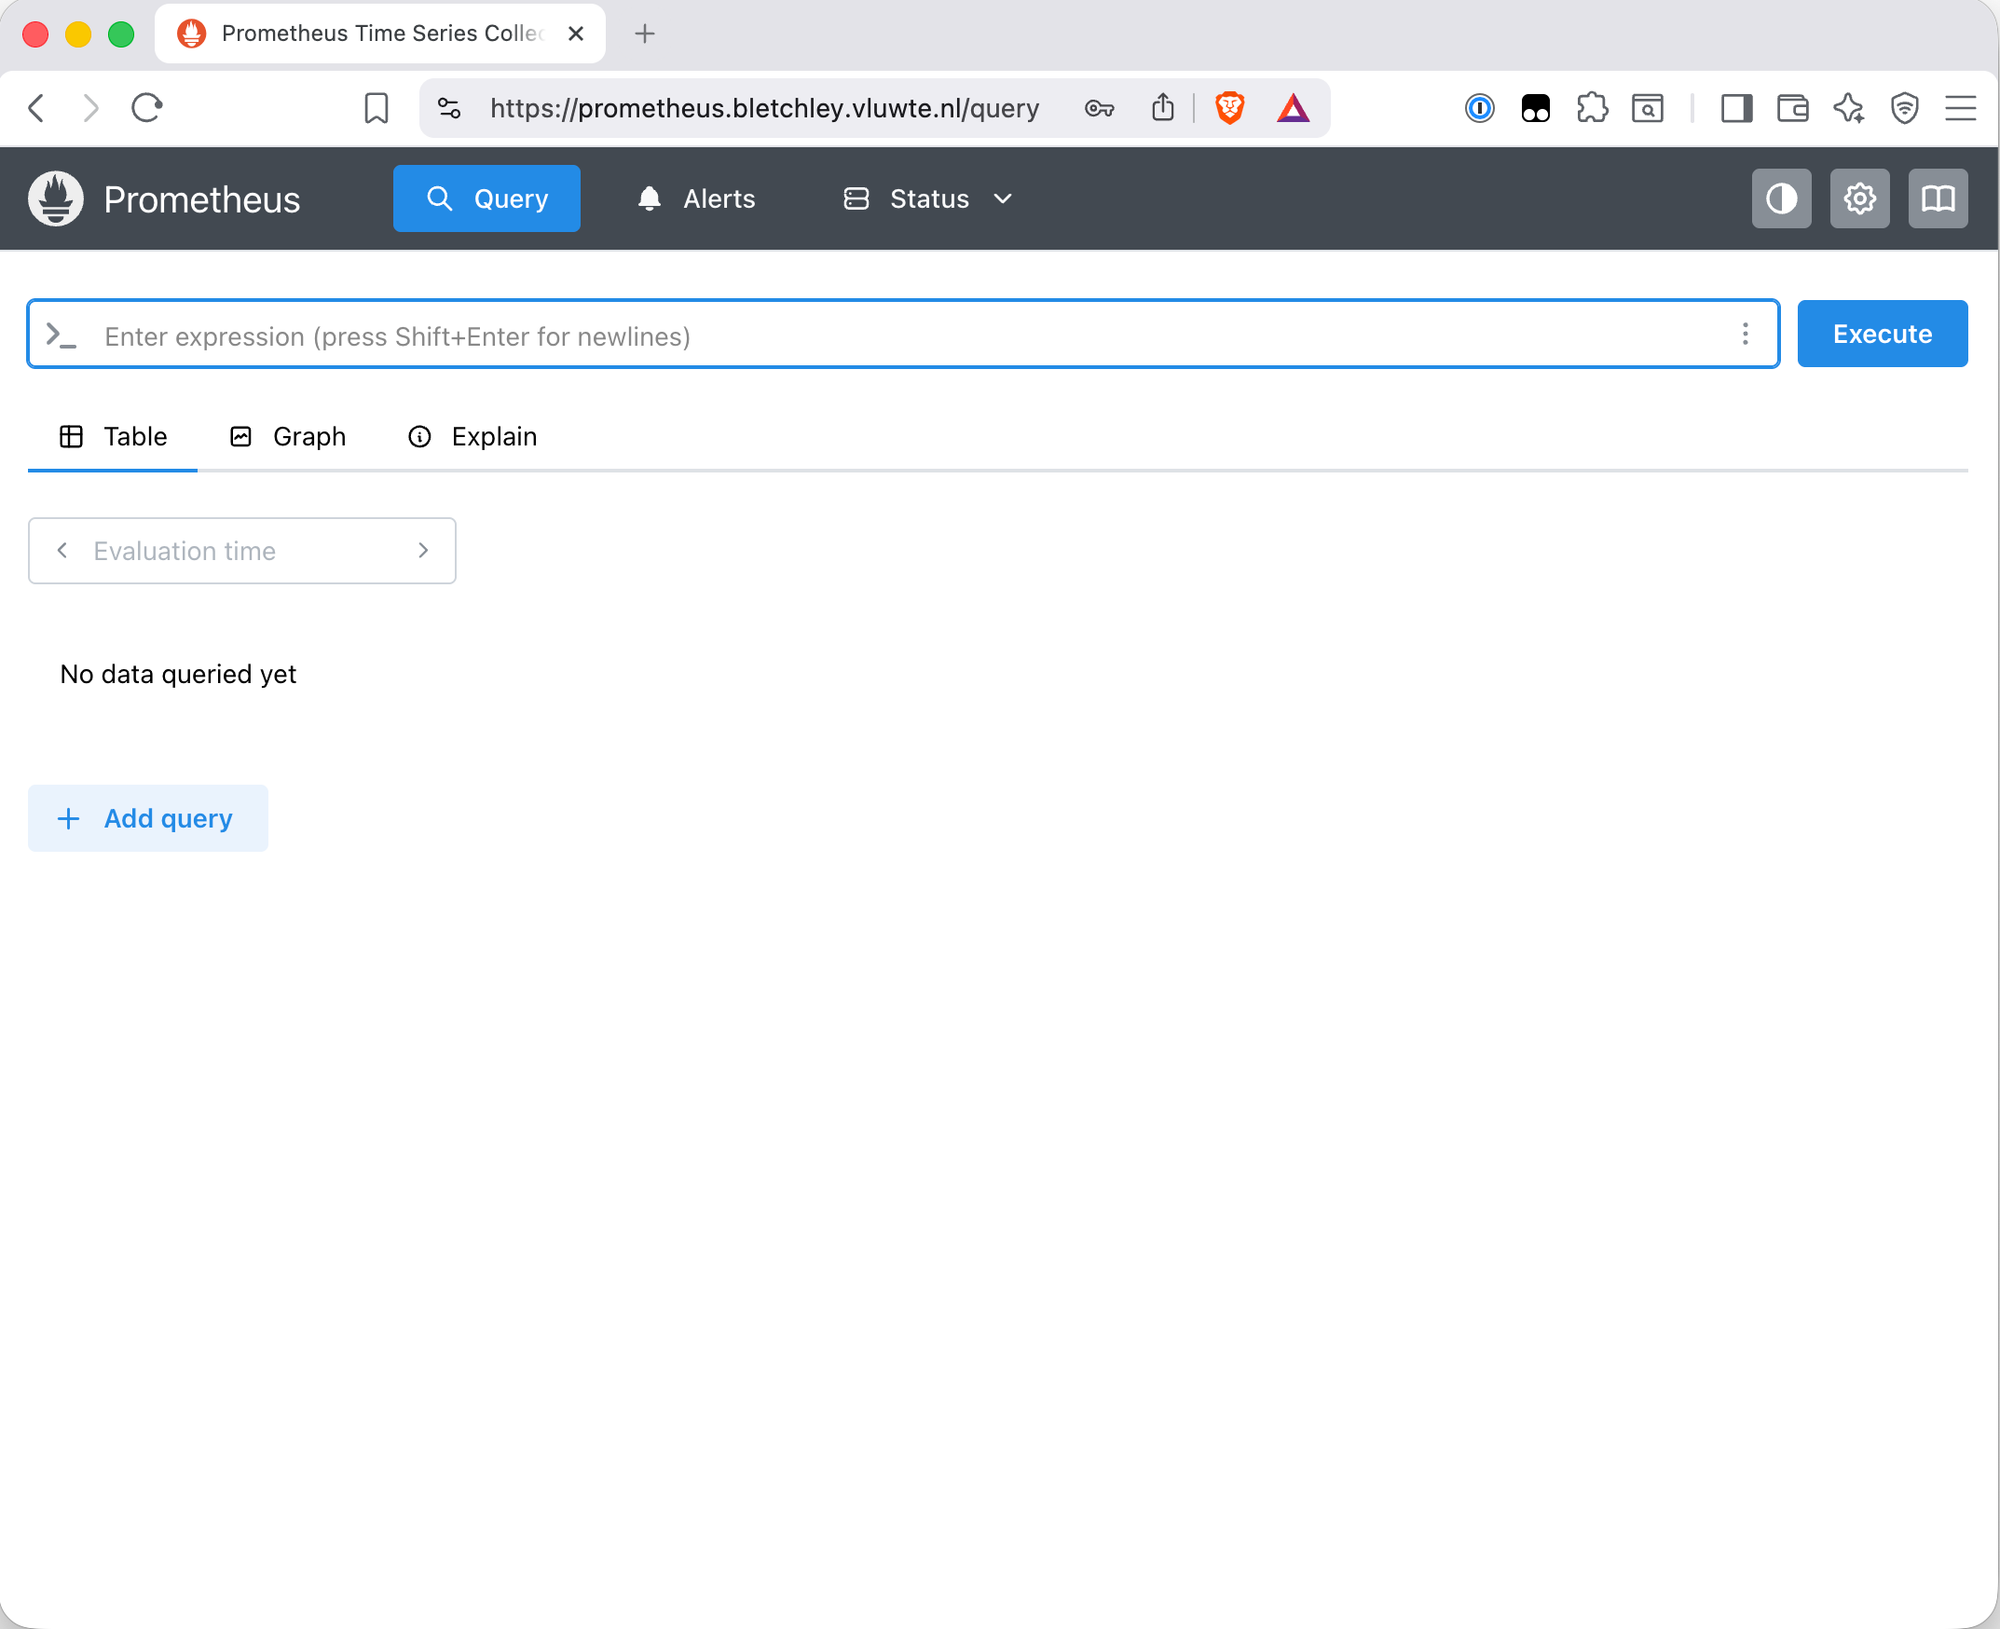Step the evaluation time backward
This screenshot has width=2000, height=1629.
coord(62,550)
